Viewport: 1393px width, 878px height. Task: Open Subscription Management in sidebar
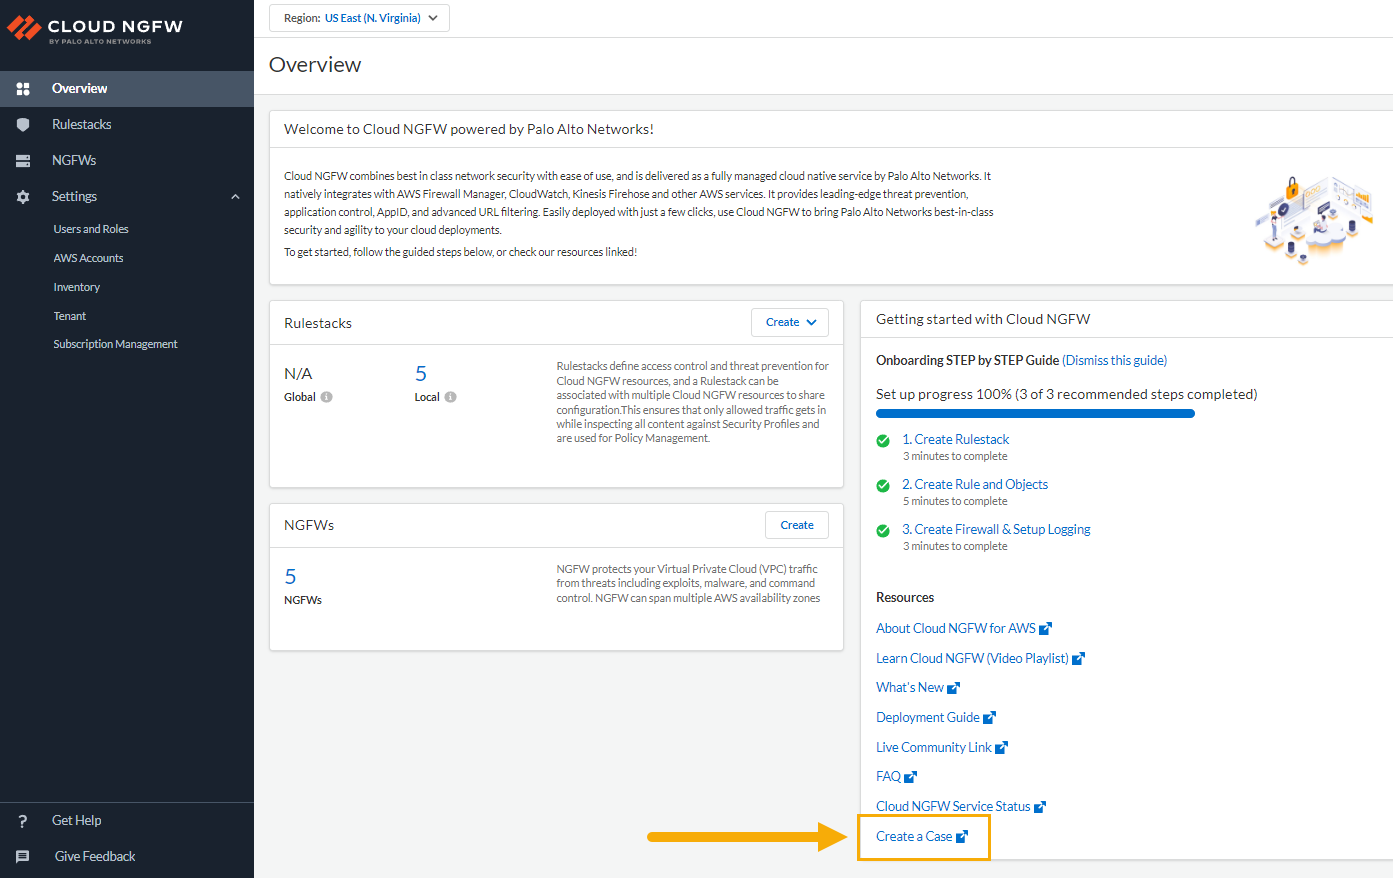tap(115, 344)
